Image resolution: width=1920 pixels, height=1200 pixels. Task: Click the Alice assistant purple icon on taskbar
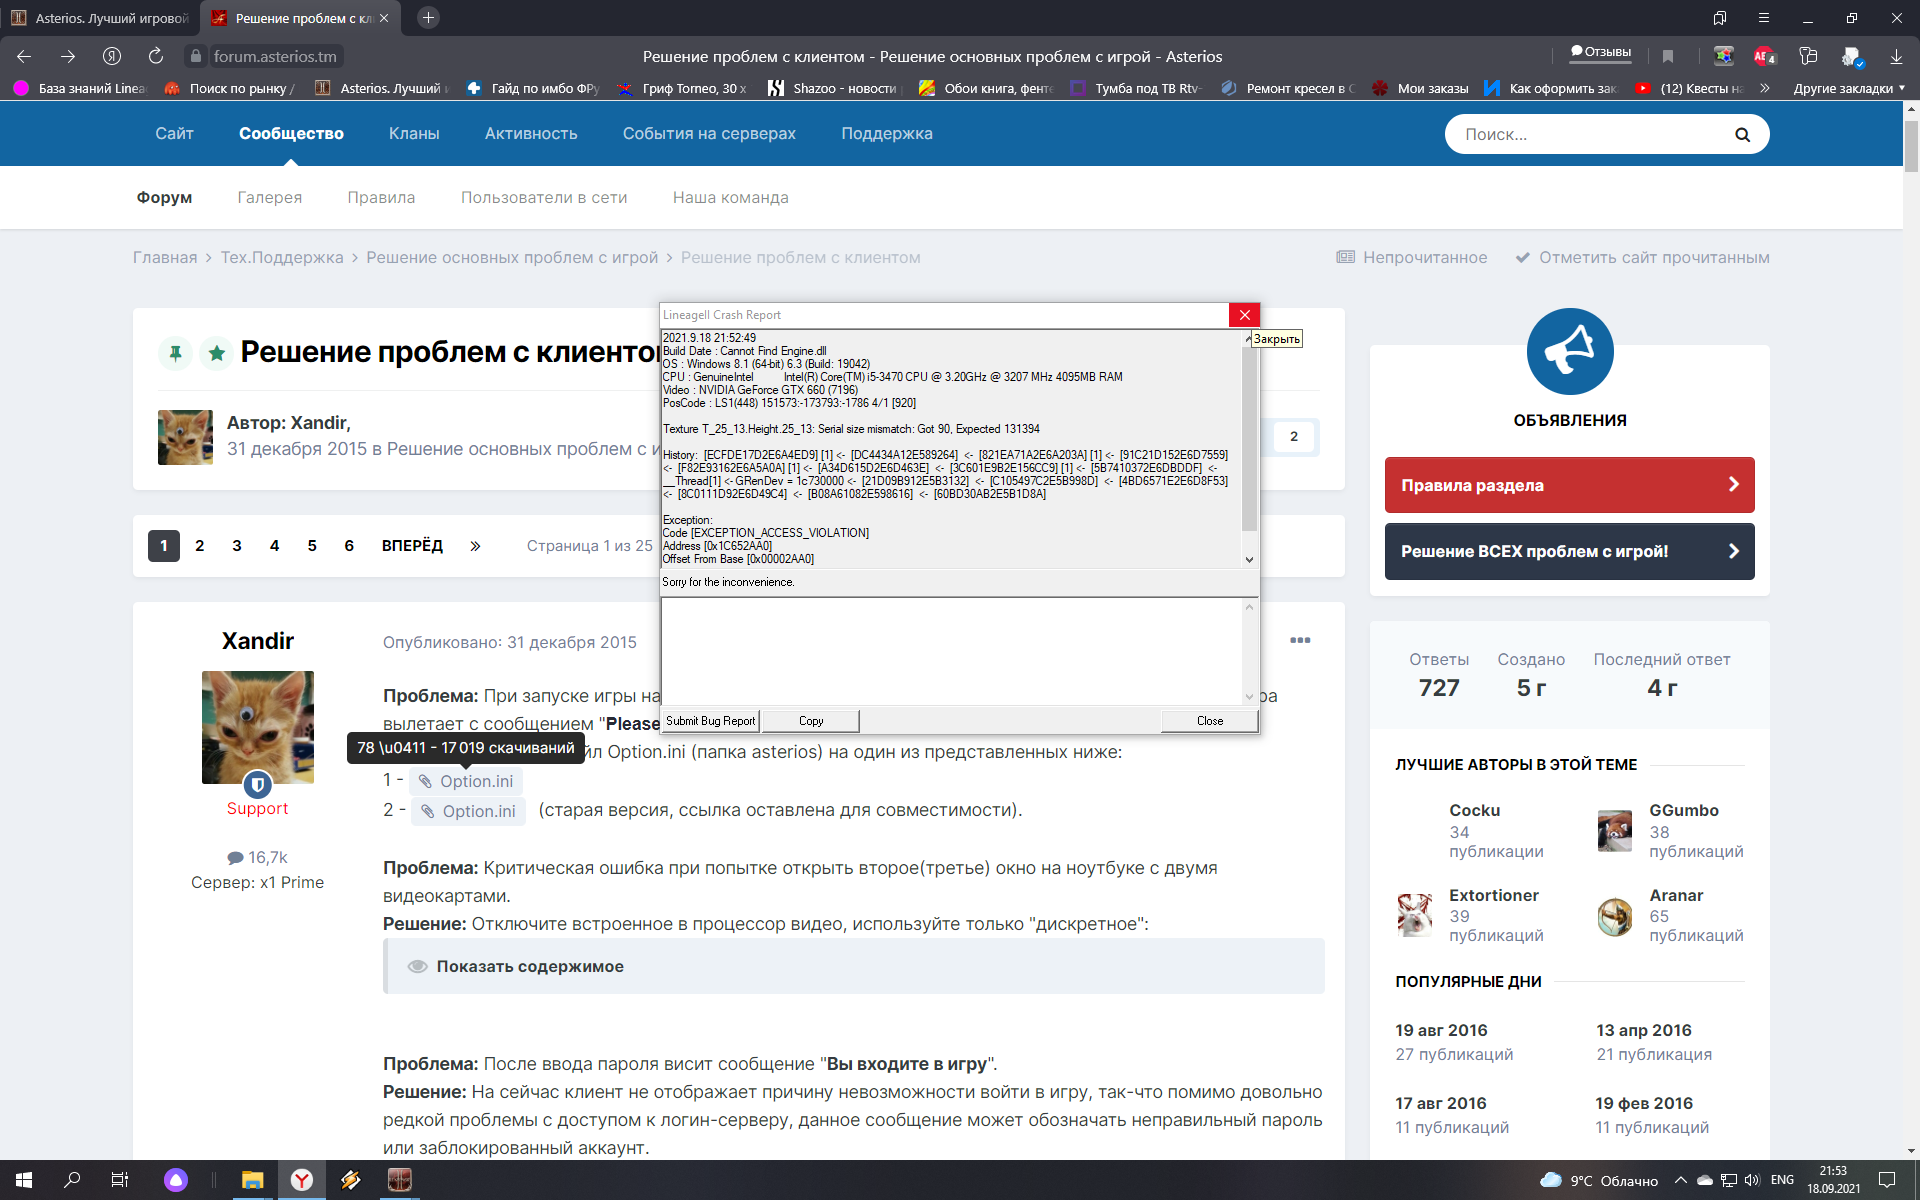pos(176,1180)
